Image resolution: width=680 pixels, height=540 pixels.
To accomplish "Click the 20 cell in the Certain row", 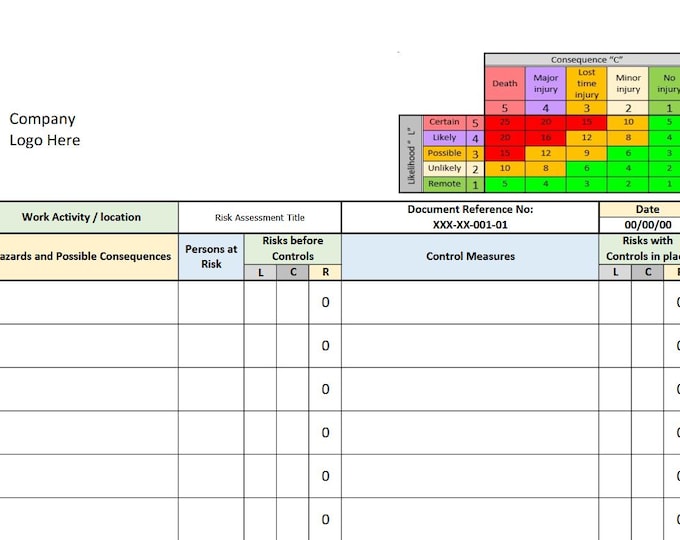I will click(x=546, y=122).
